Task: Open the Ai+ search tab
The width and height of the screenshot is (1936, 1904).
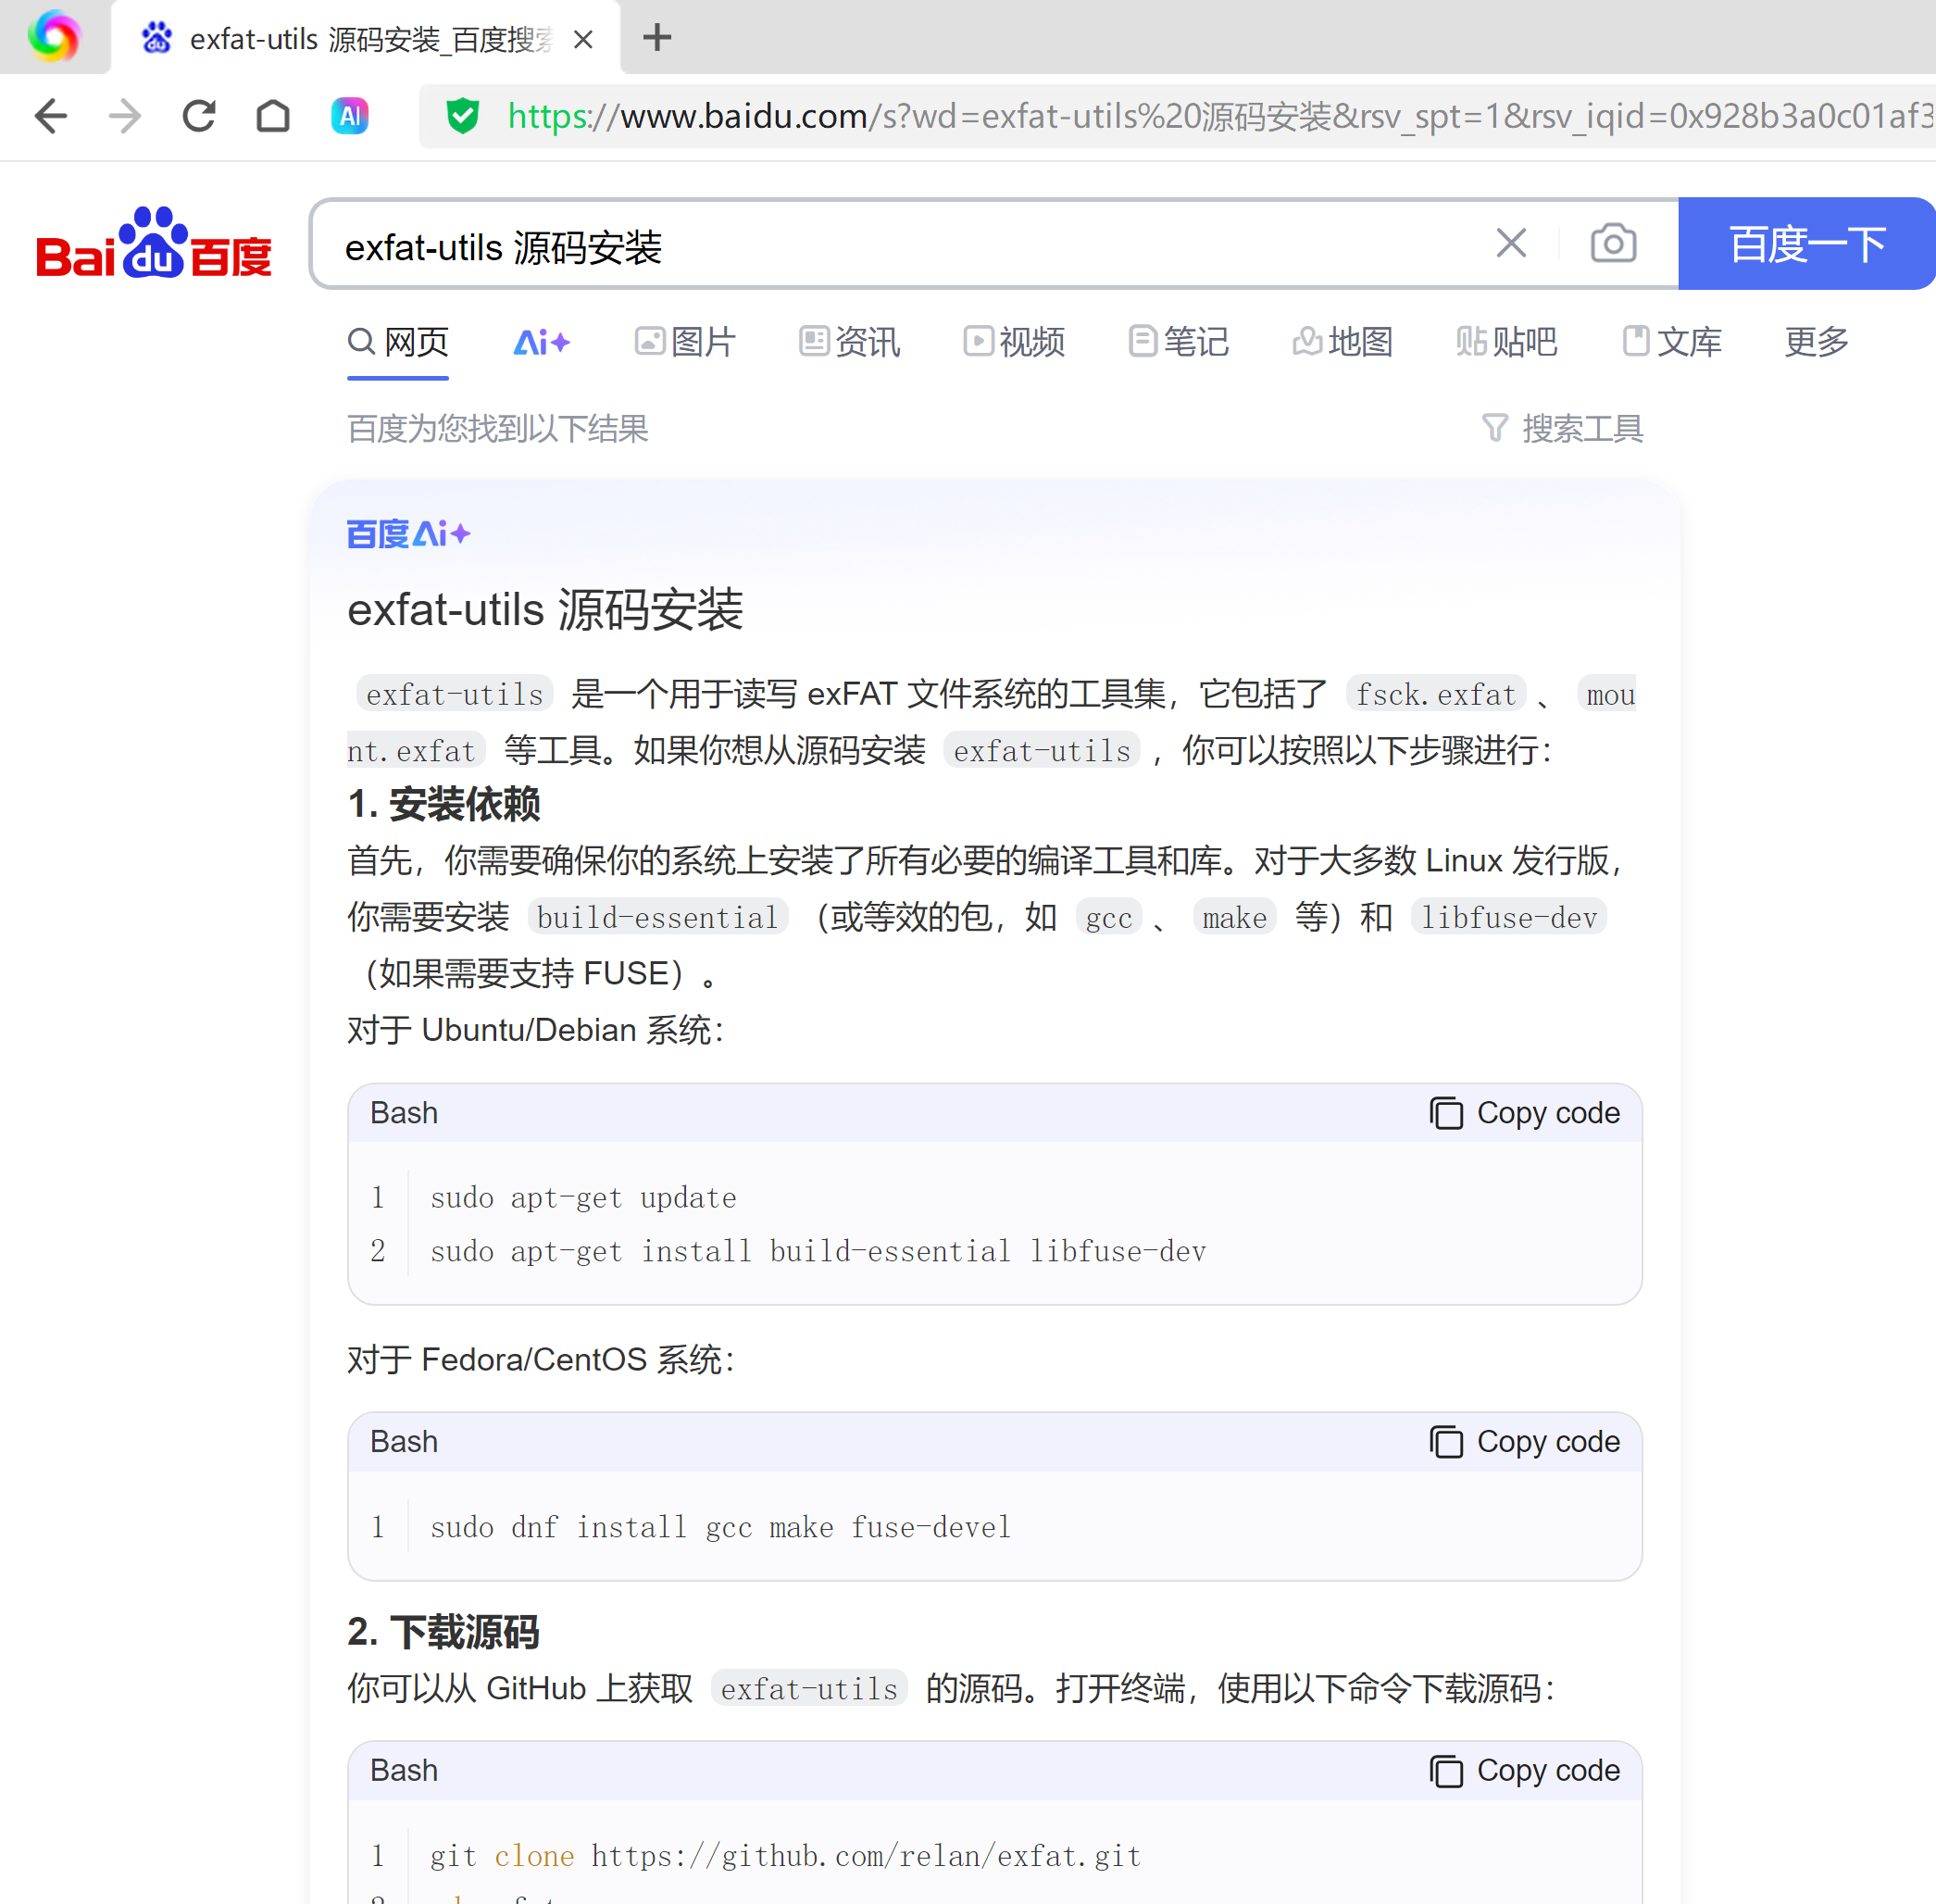Action: (x=541, y=342)
